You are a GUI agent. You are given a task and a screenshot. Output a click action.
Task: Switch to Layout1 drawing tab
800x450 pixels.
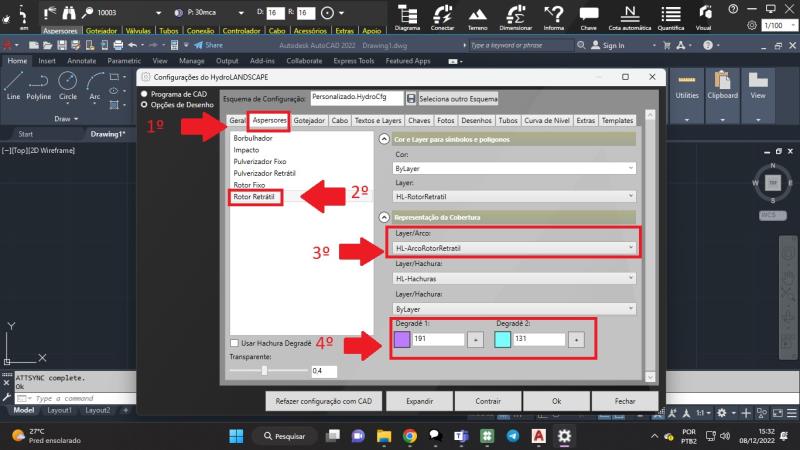point(60,410)
